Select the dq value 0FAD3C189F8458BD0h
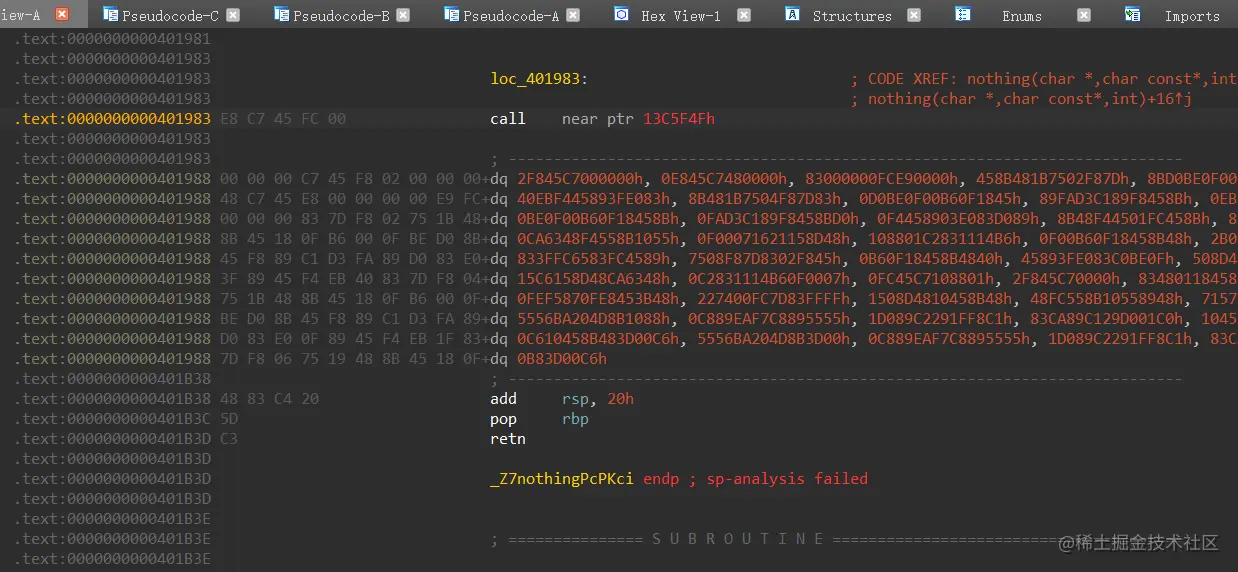This screenshot has width=1238, height=572. (778, 219)
